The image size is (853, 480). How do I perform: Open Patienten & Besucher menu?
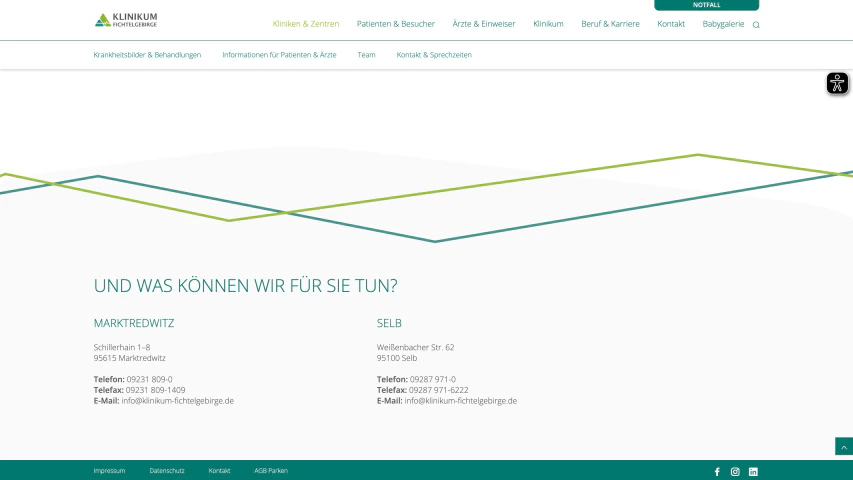tap(395, 24)
